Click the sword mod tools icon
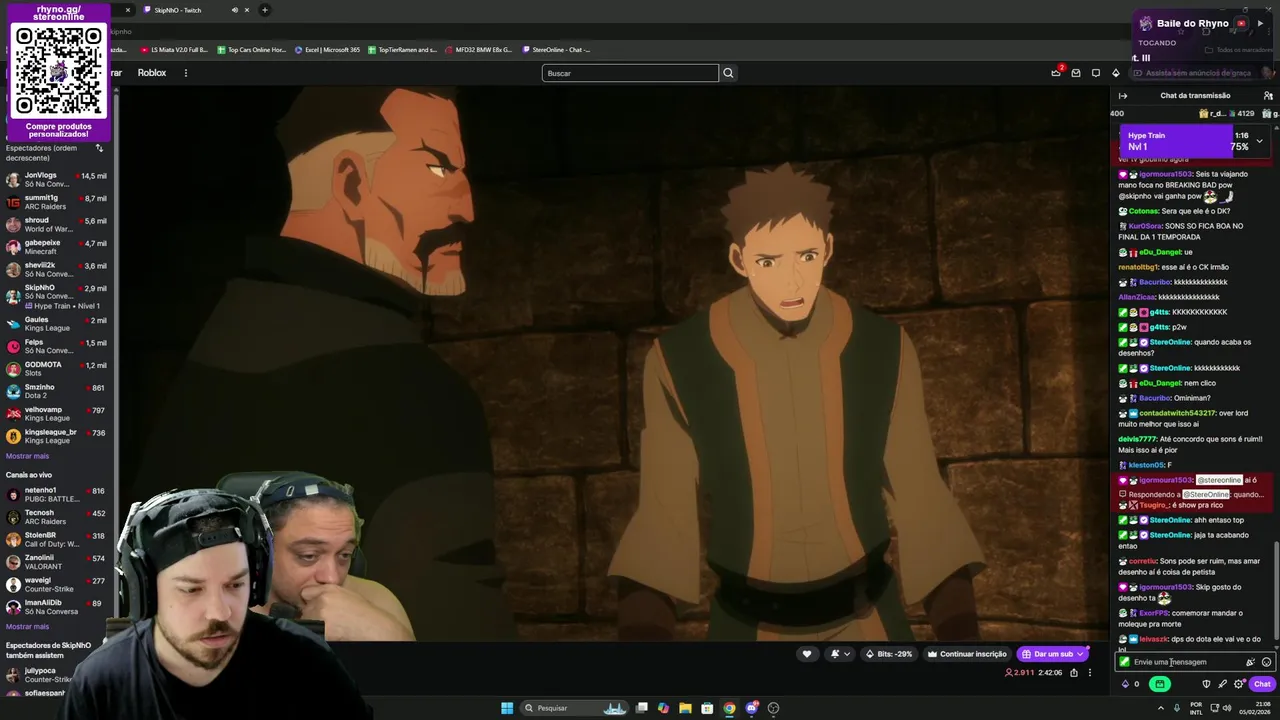1280x720 pixels. tap(1222, 684)
